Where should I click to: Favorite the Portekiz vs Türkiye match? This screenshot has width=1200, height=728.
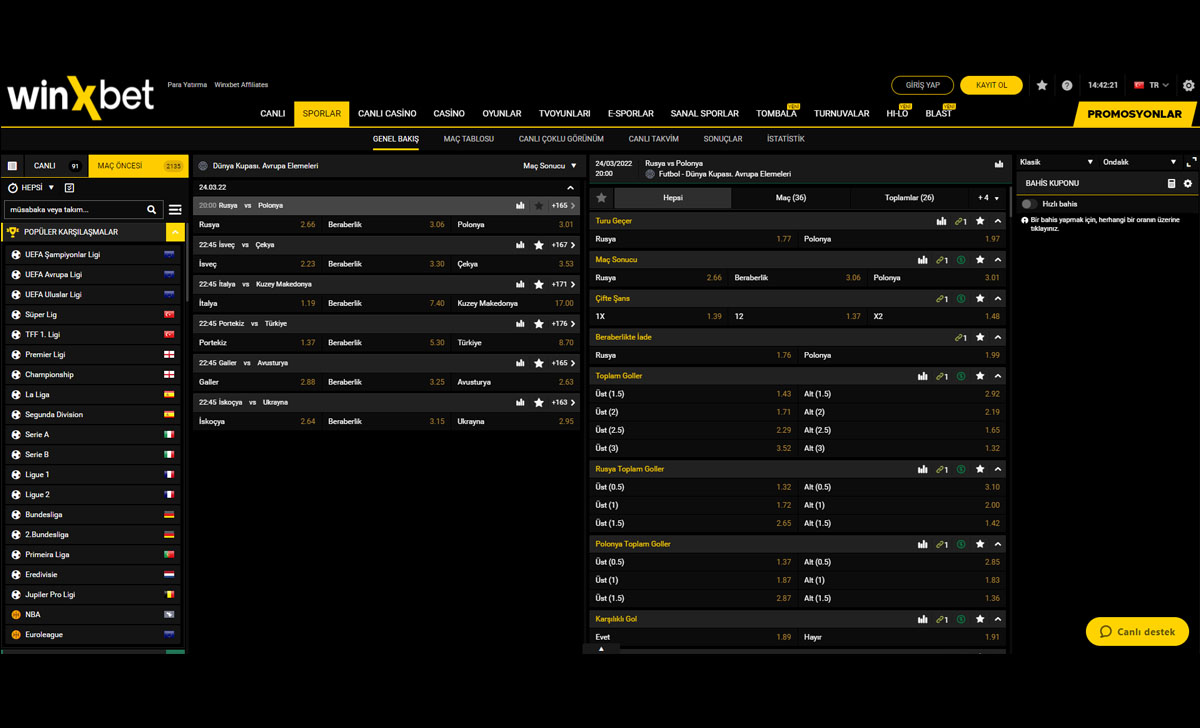point(539,324)
